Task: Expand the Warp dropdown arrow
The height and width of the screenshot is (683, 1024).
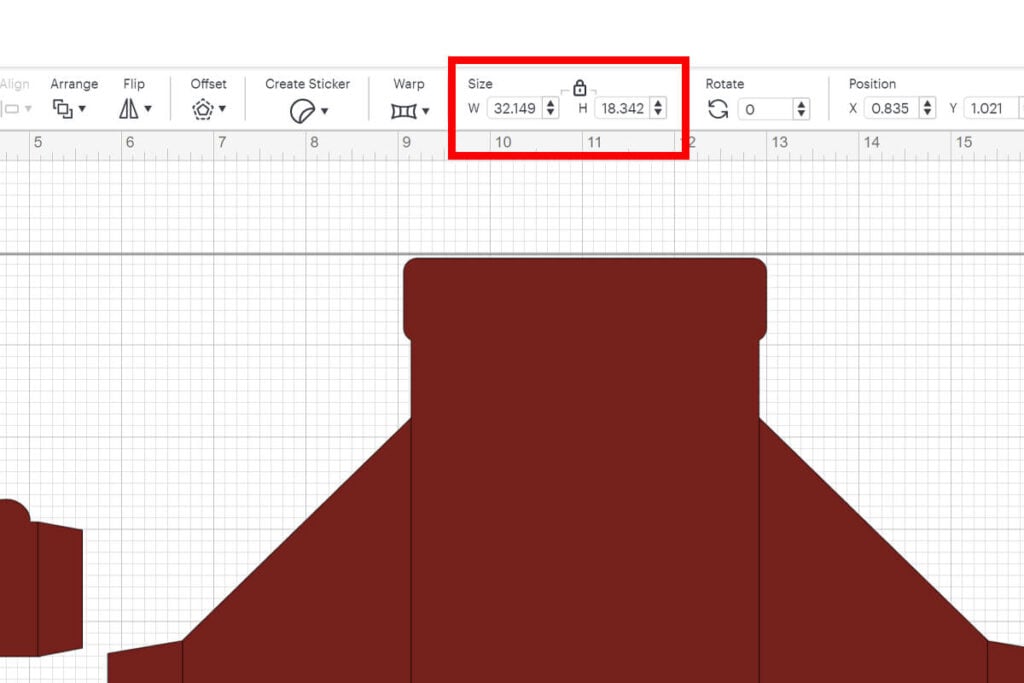Action: point(425,110)
